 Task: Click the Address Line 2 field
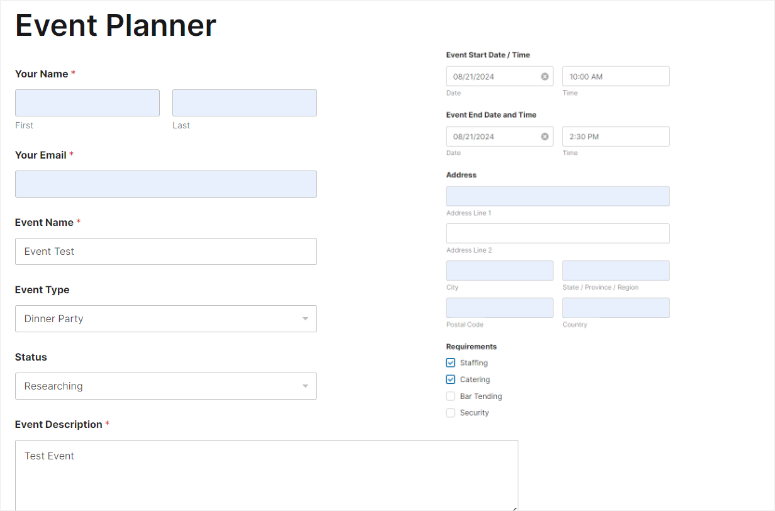[x=558, y=233]
